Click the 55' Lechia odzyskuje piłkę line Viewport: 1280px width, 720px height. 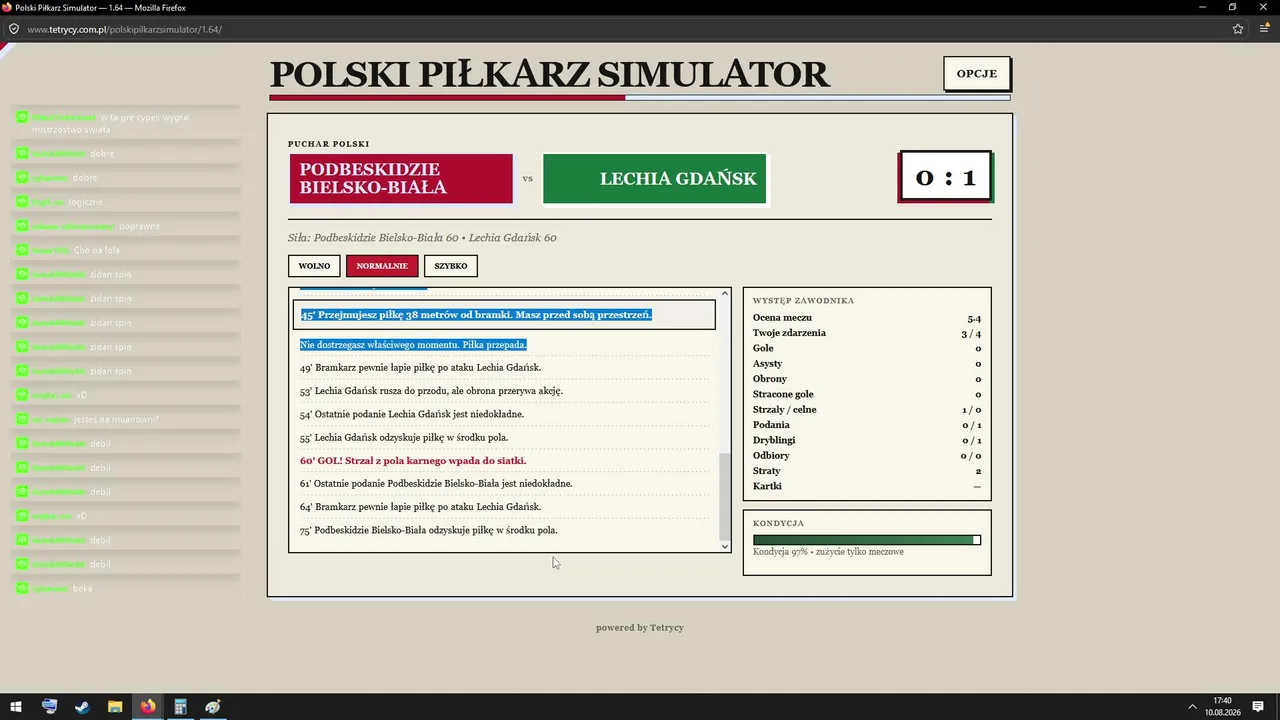[x=404, y=438]
